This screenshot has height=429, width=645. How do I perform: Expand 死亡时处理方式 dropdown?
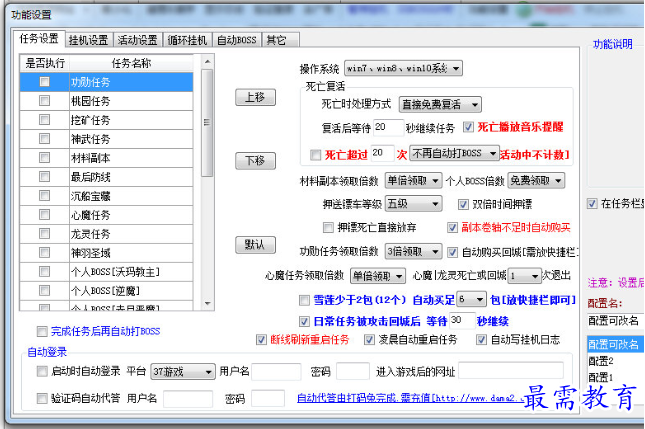pos(440,104)
